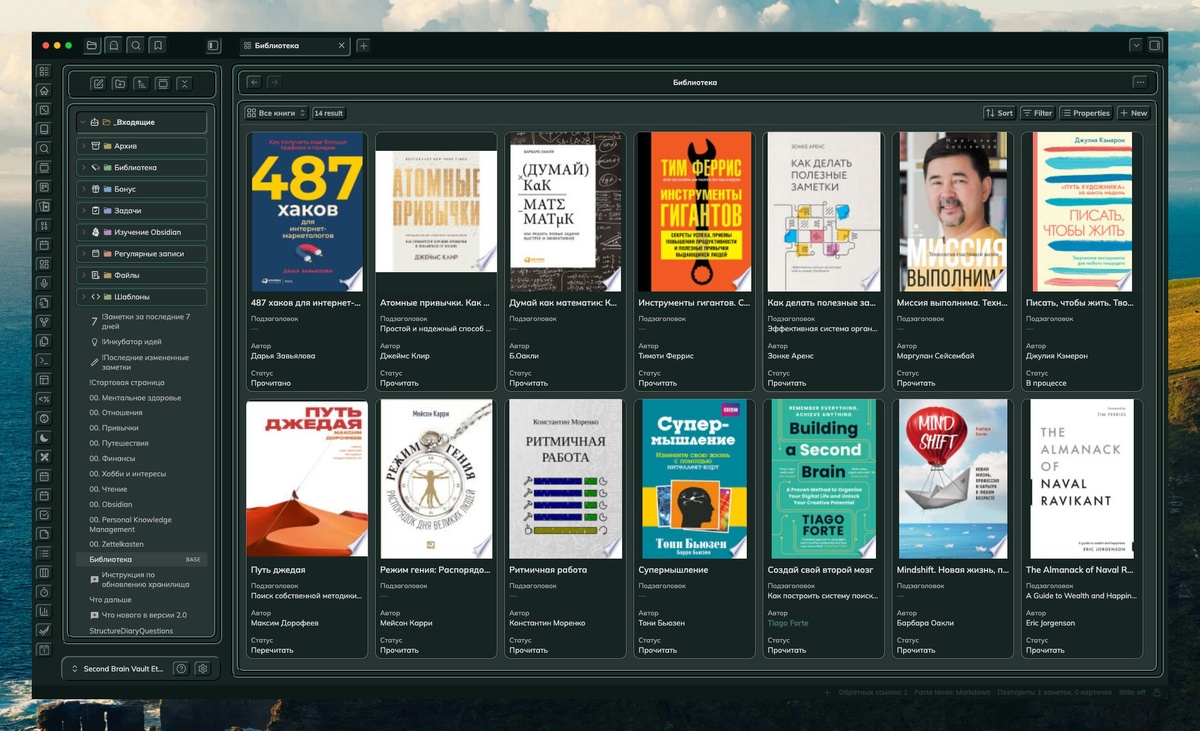Click the stopwatch timer icon in the ribbon
The width and height of the screenshot is (1200, 731).
click(x=43, y=591)
